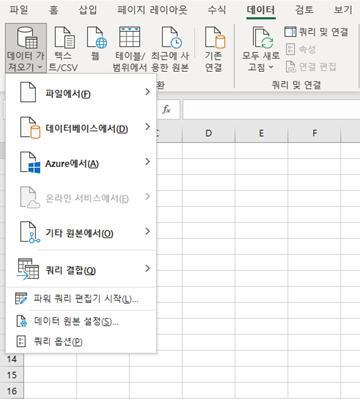Expand 파일에서 submenu arrow
Viewport: 360px width, 403px height.
tap(148, 92)
